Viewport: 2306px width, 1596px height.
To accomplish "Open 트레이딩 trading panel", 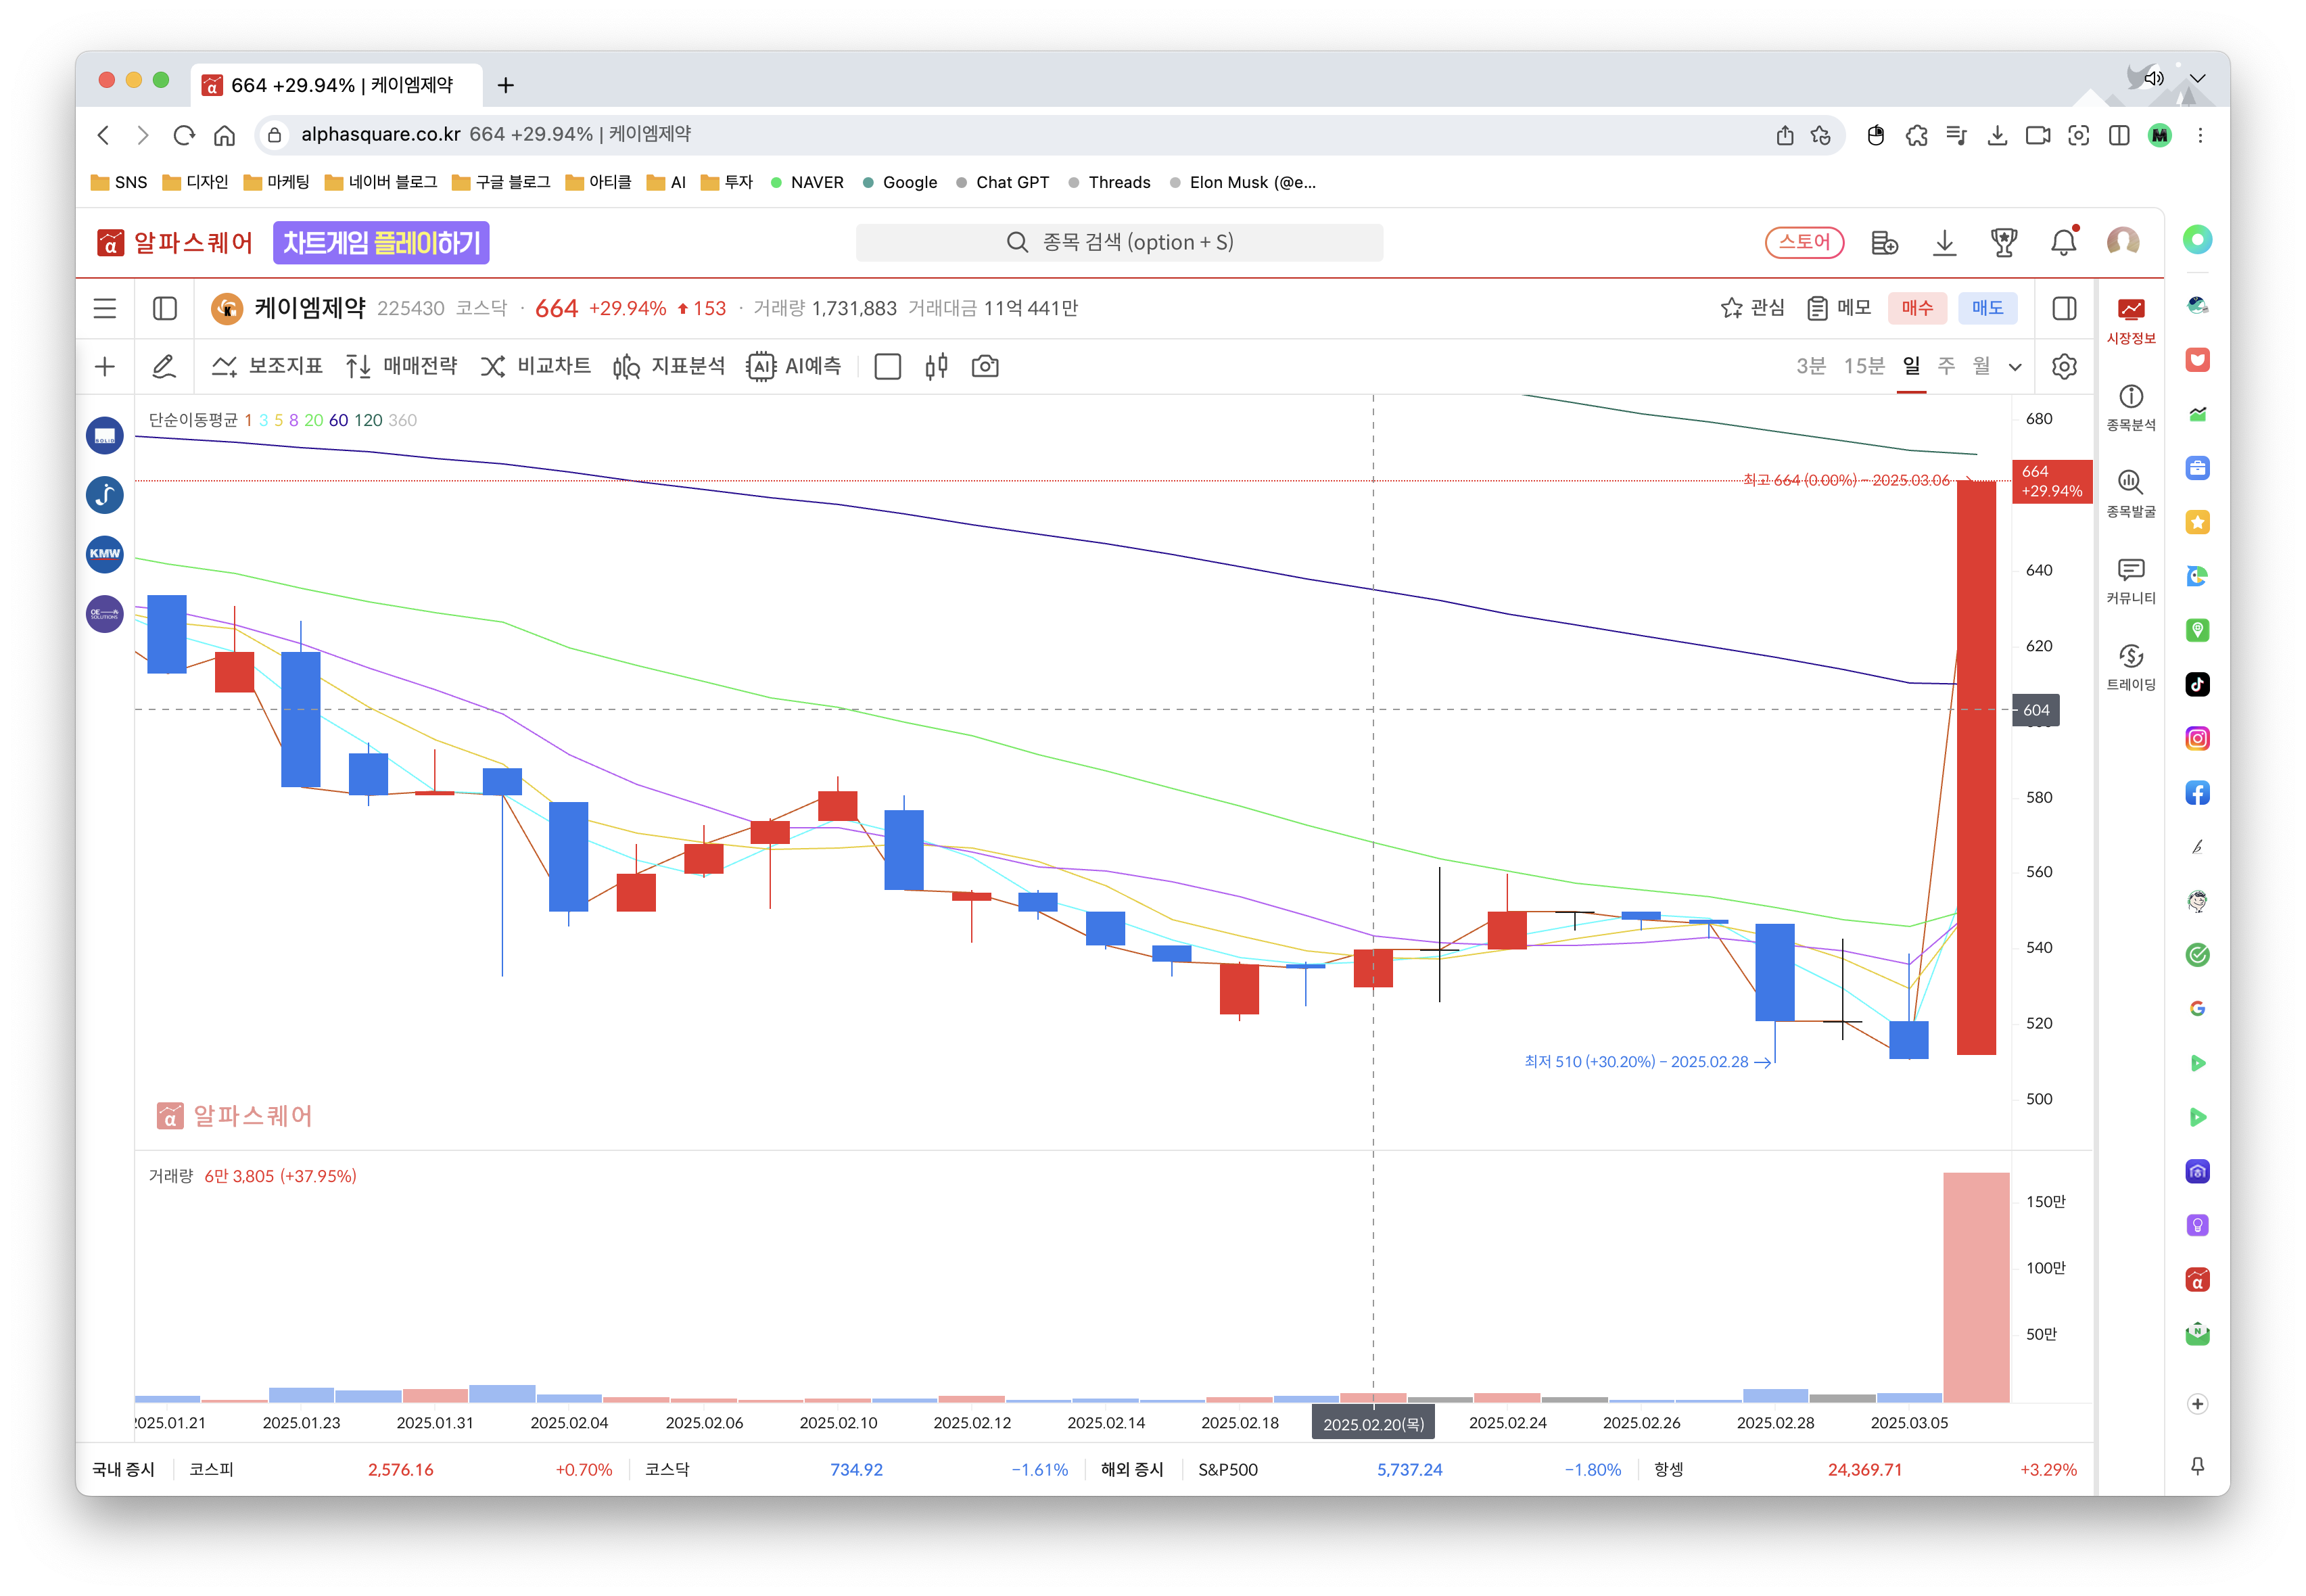I will [2131, 667].
